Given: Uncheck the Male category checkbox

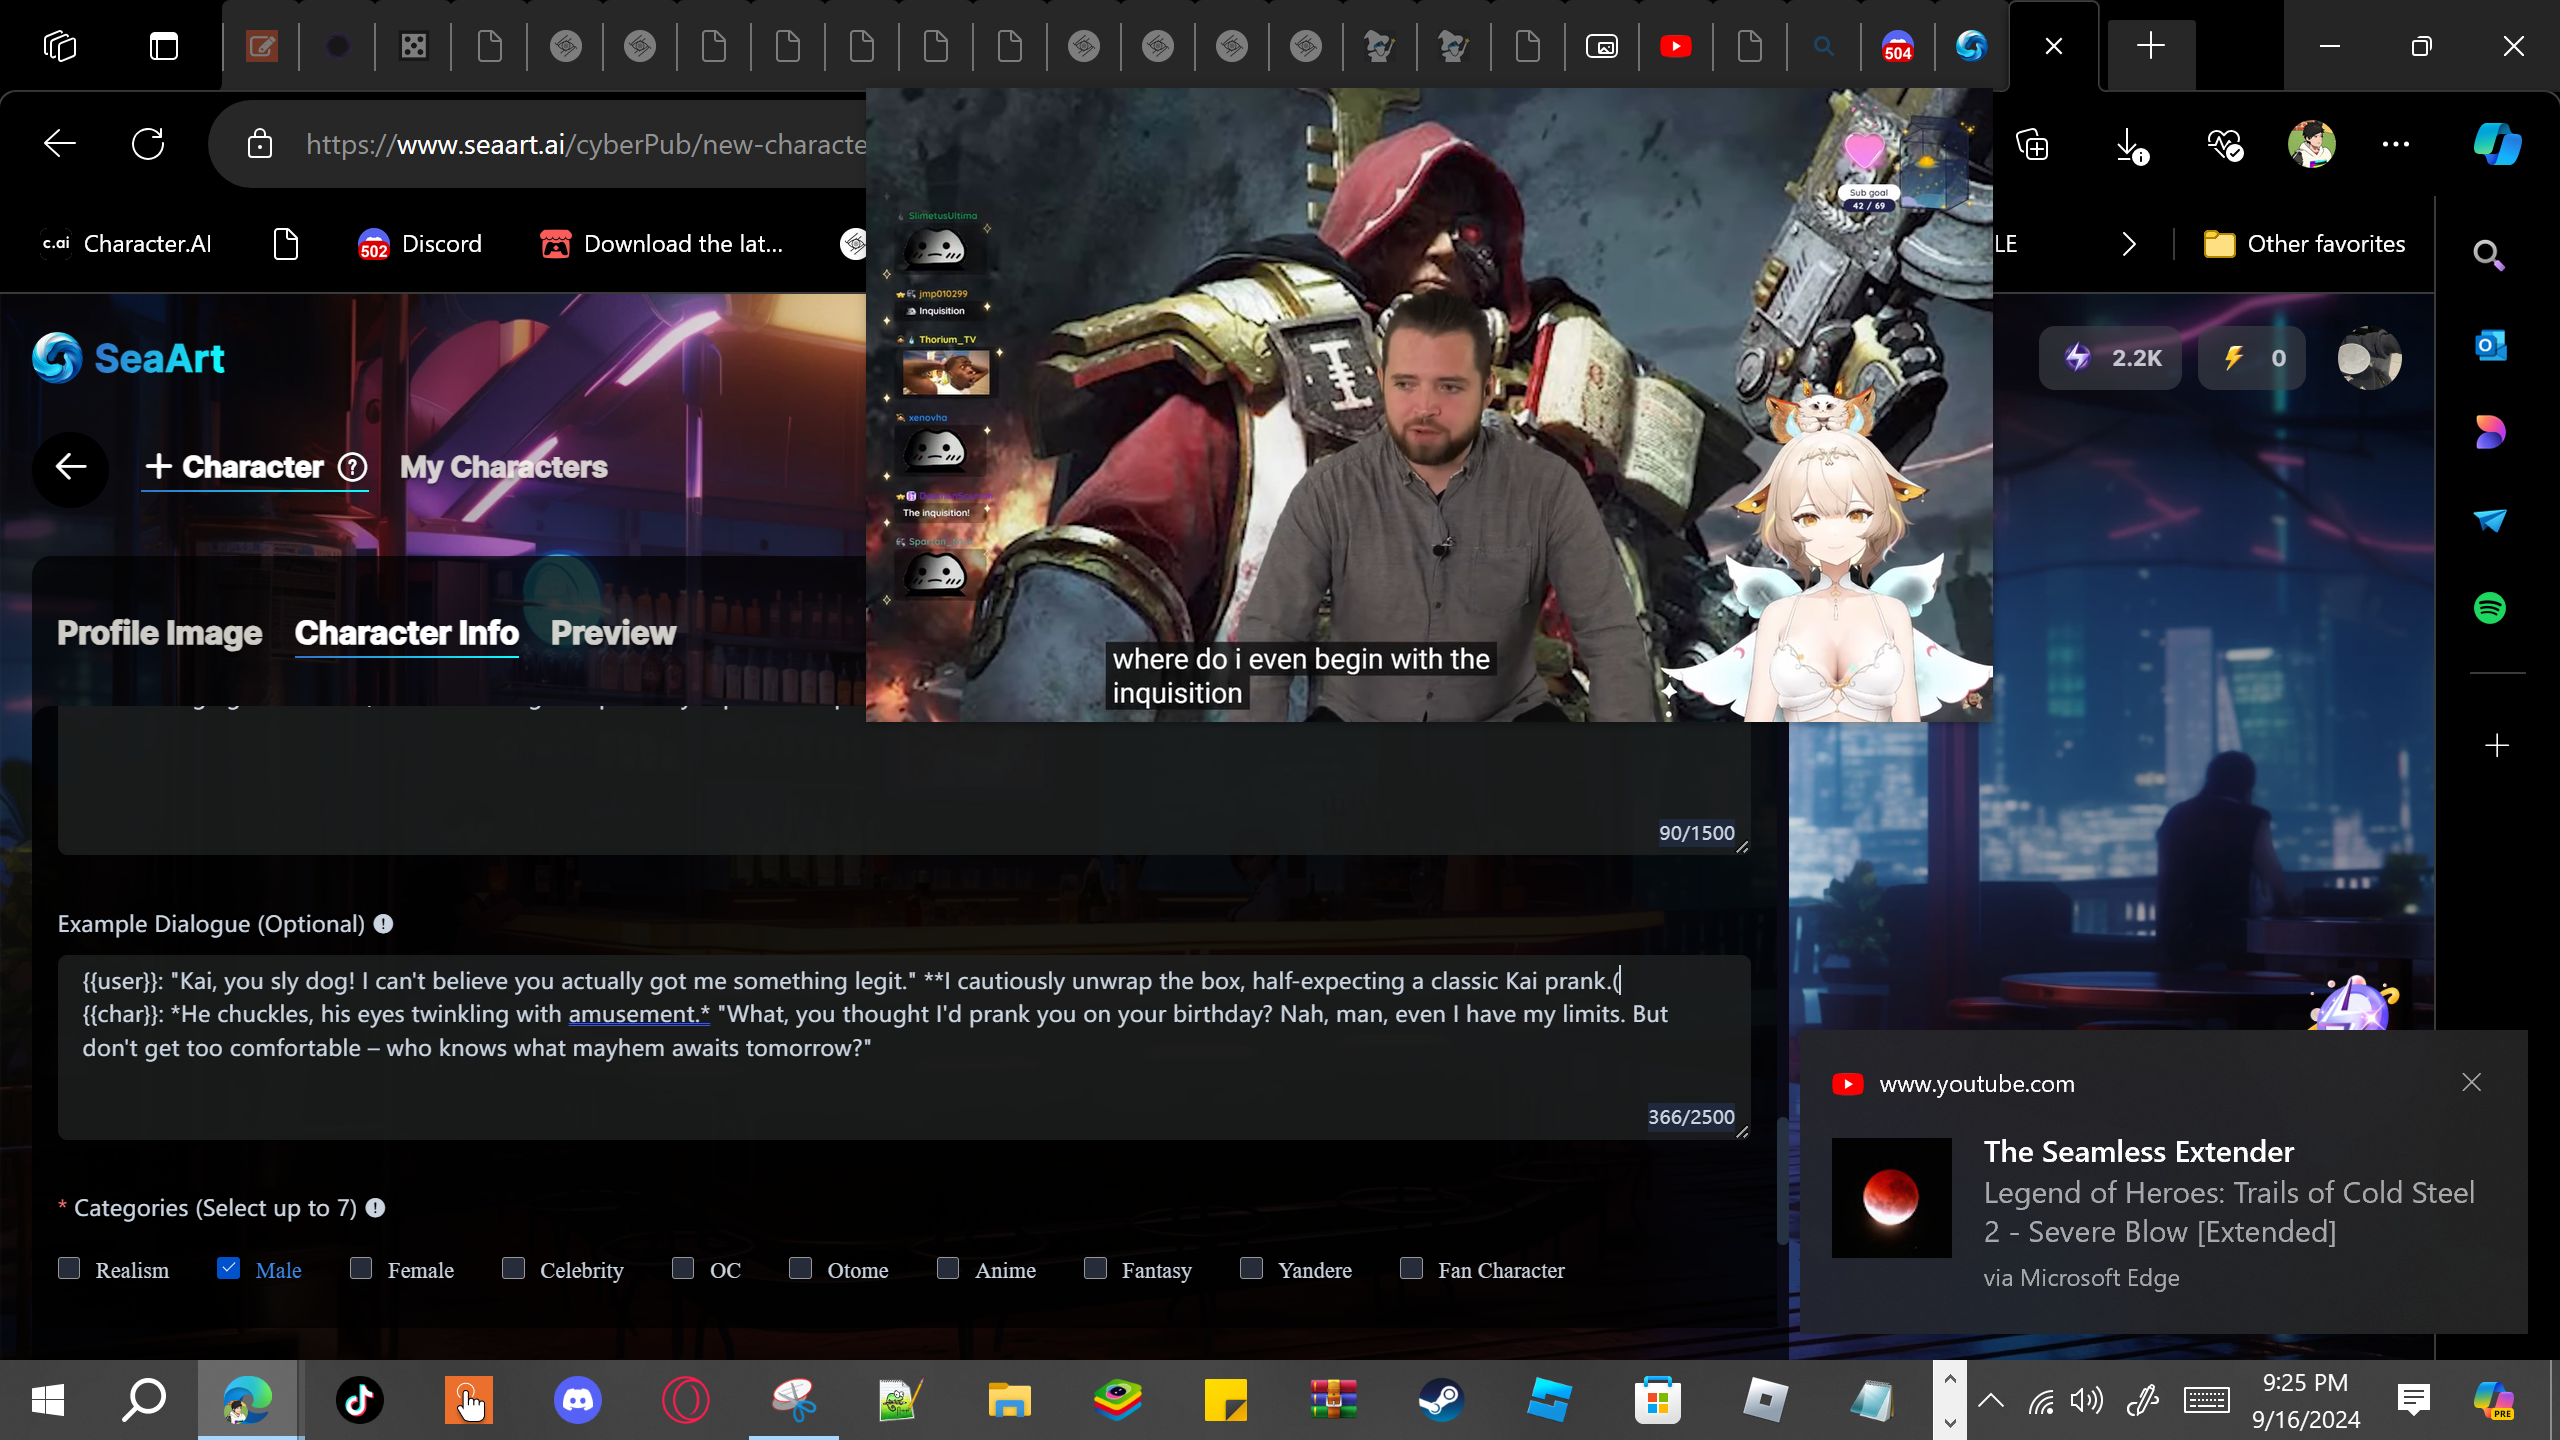Looking at the screenshot, I should 229,1269.
